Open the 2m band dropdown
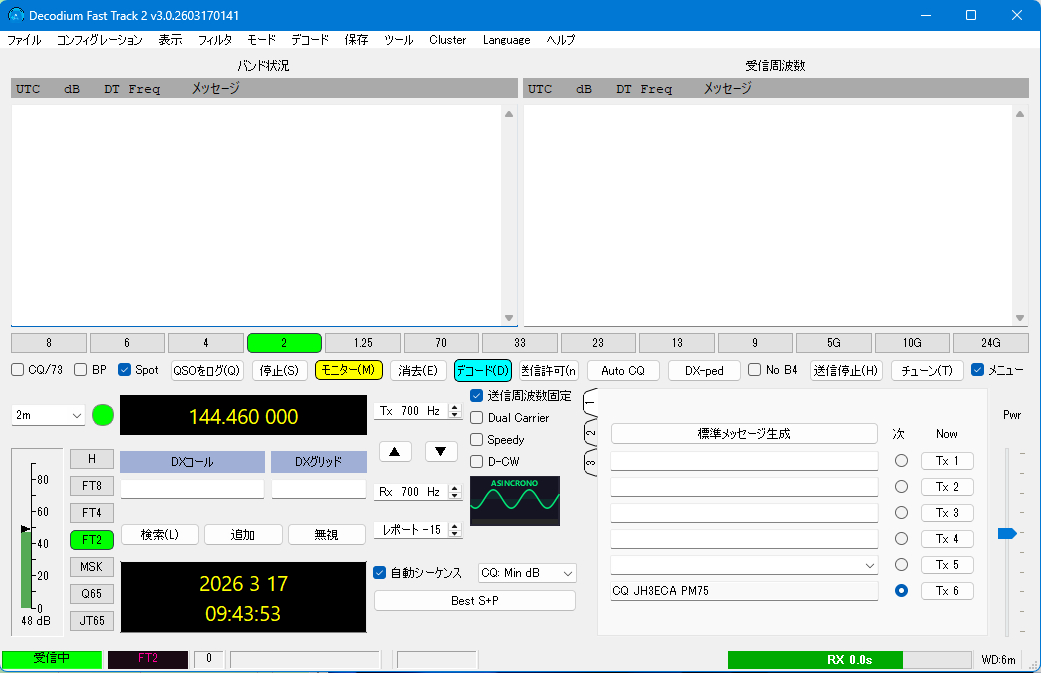1041x673 pixels. pos(49,415)
